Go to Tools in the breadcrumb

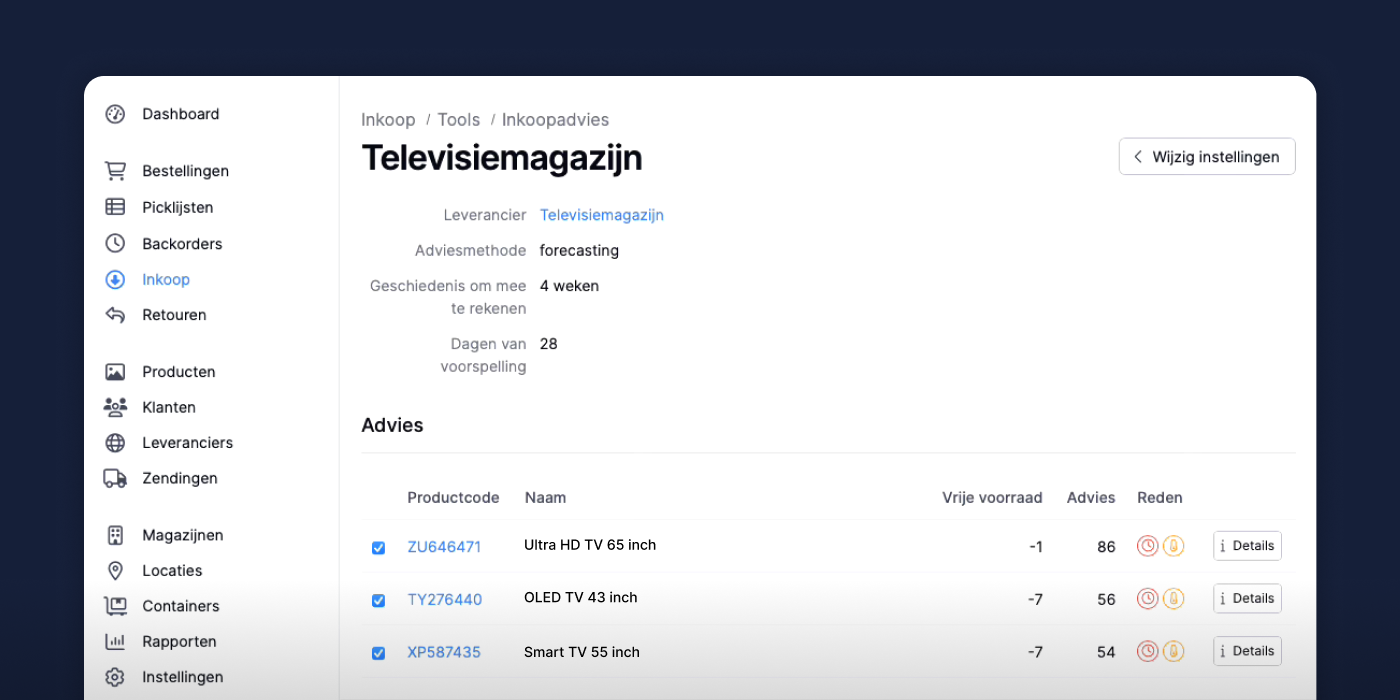458,120
